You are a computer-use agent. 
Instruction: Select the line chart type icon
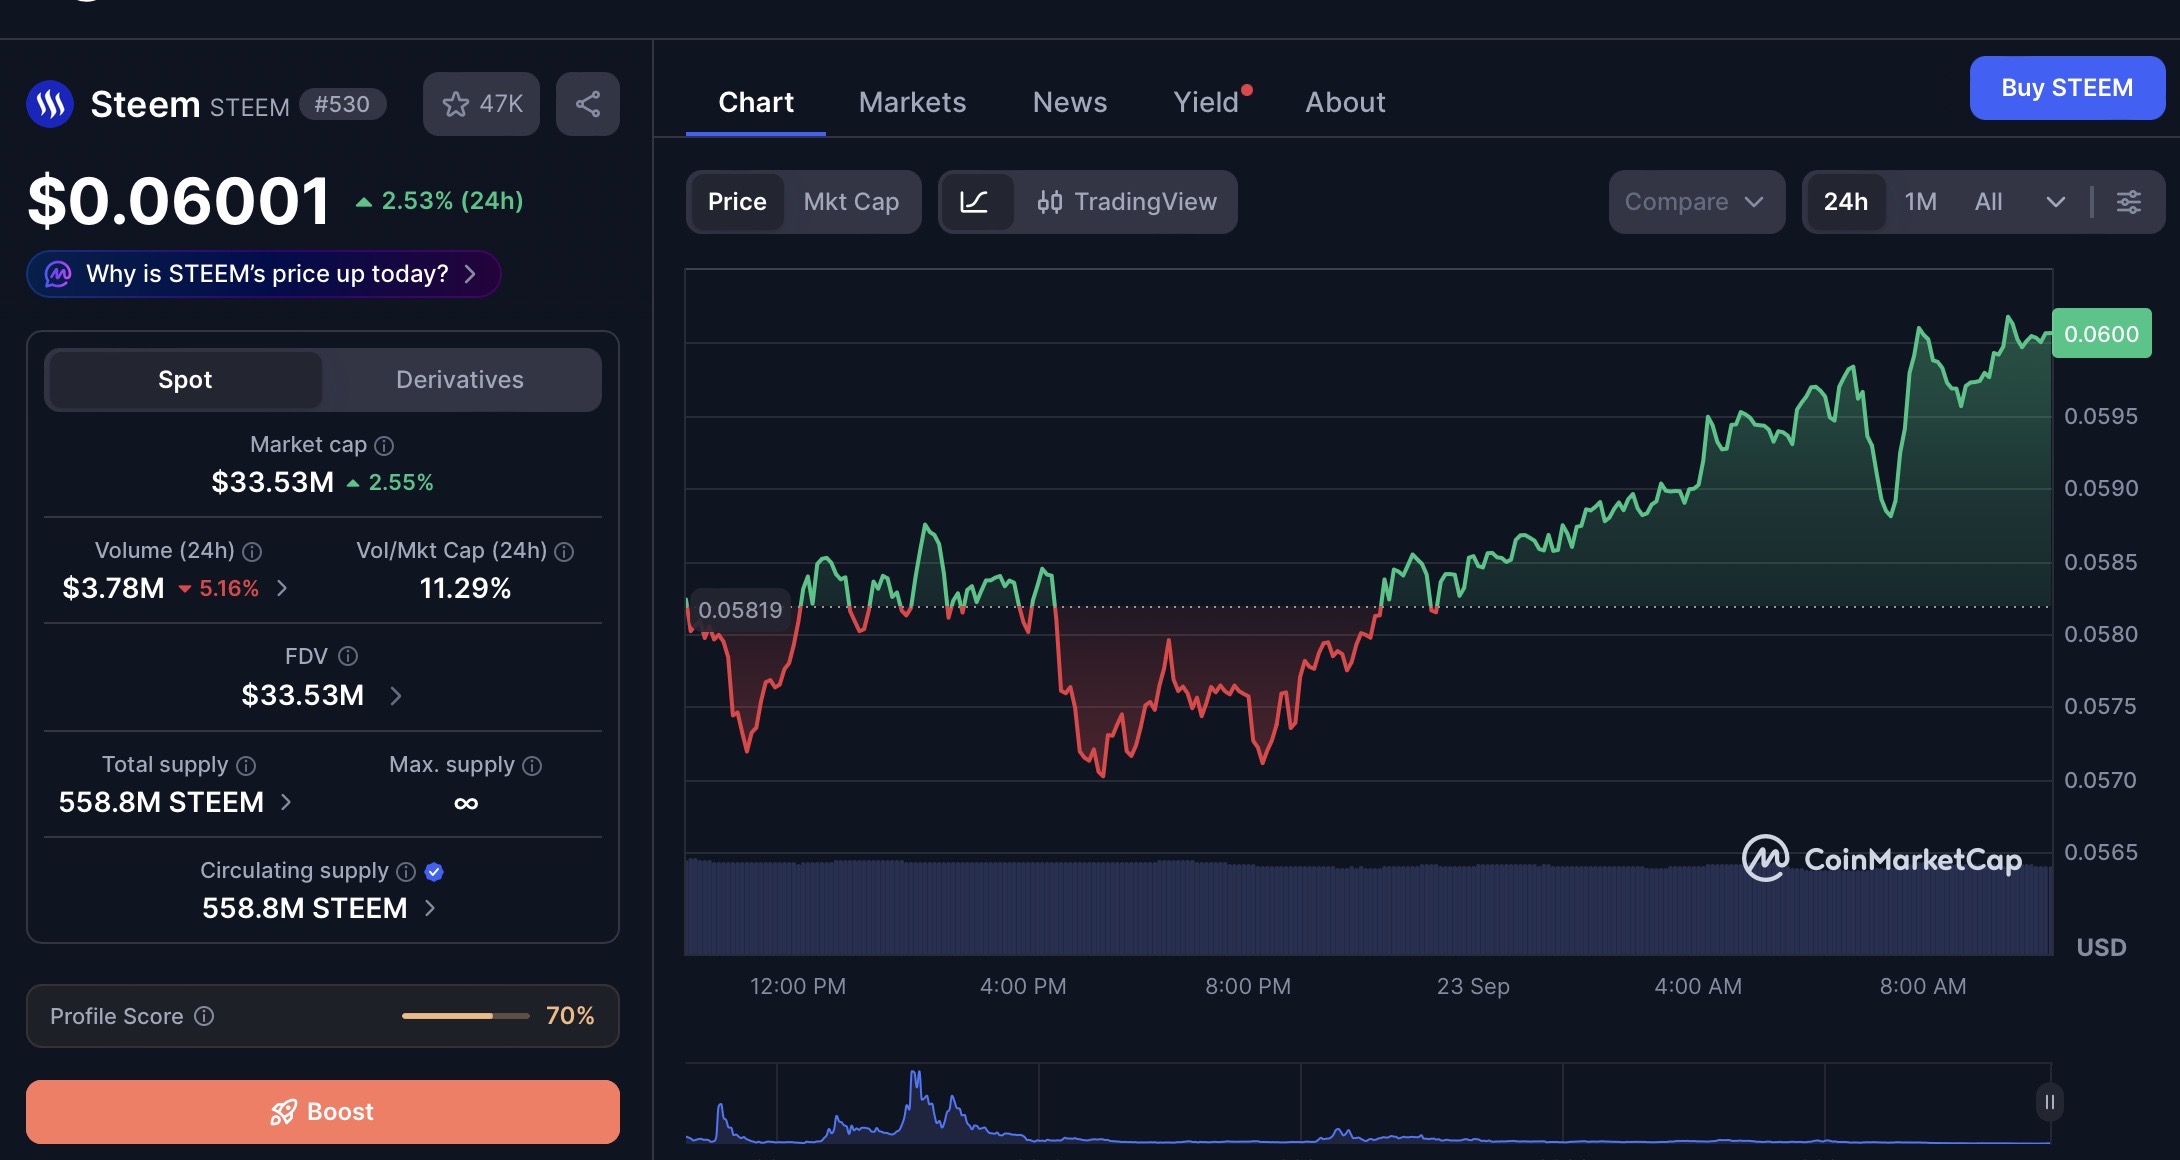tap(974, 202)
